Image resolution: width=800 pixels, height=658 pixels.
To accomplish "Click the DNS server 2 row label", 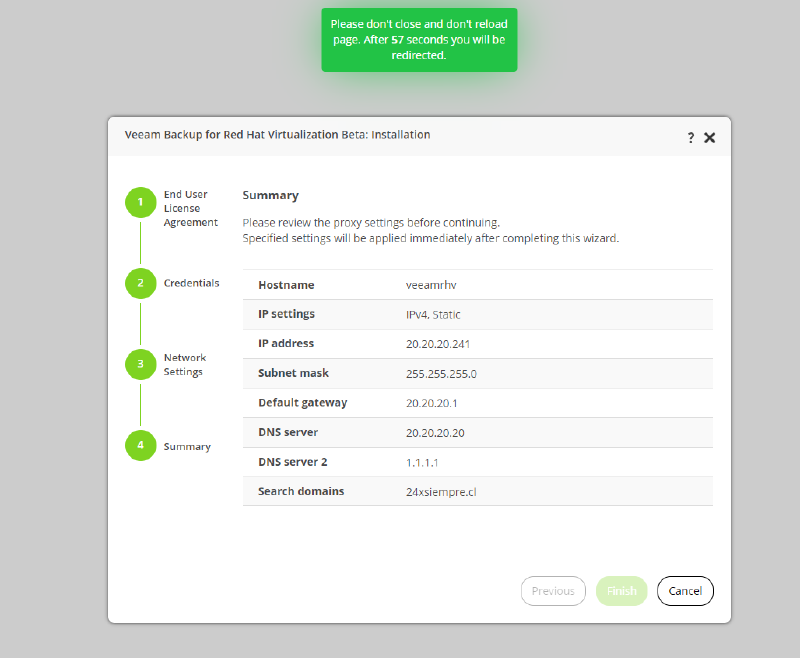I will [292, 462].
